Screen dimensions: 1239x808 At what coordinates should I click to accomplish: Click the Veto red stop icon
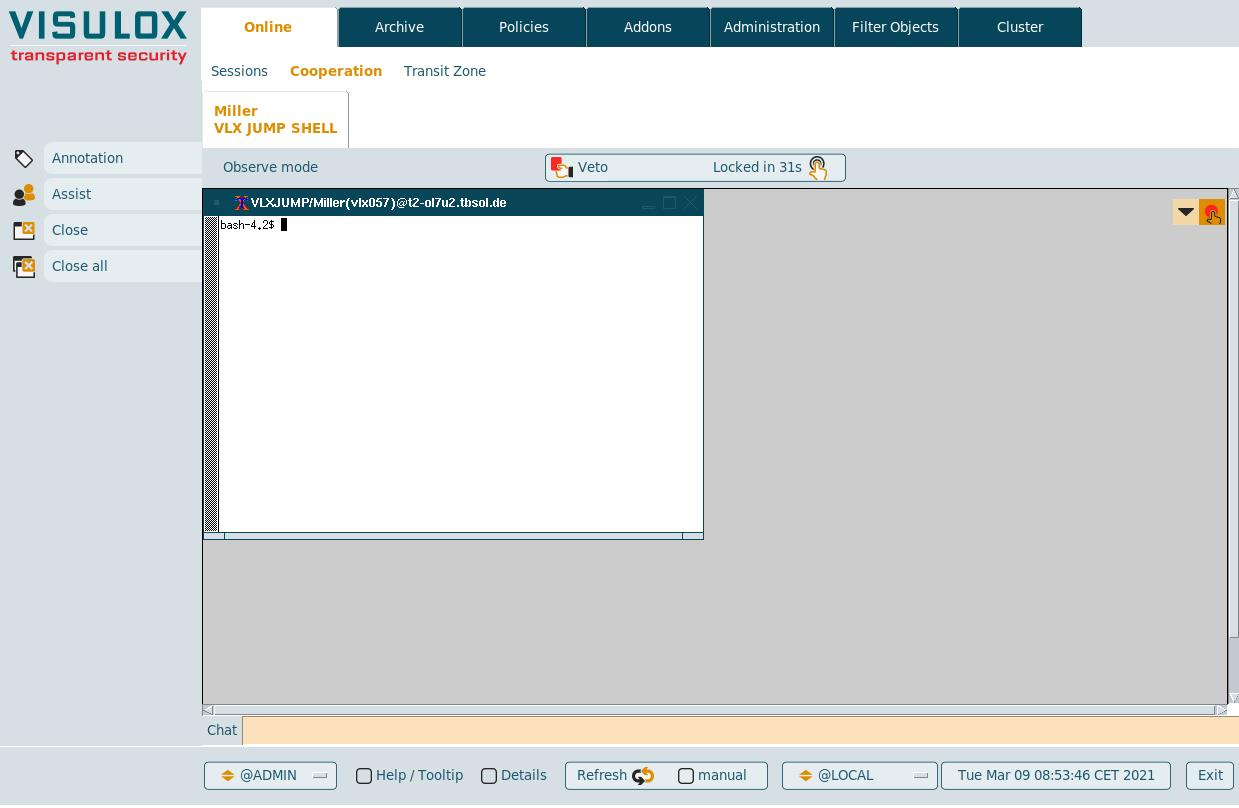pyautogui.click(x=562, y=168)
